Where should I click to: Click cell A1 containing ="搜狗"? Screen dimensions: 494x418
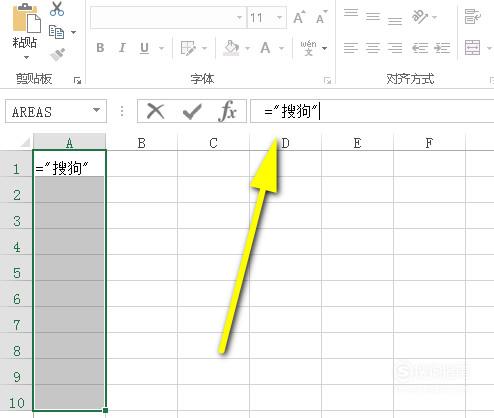click(x=69, y=163)
